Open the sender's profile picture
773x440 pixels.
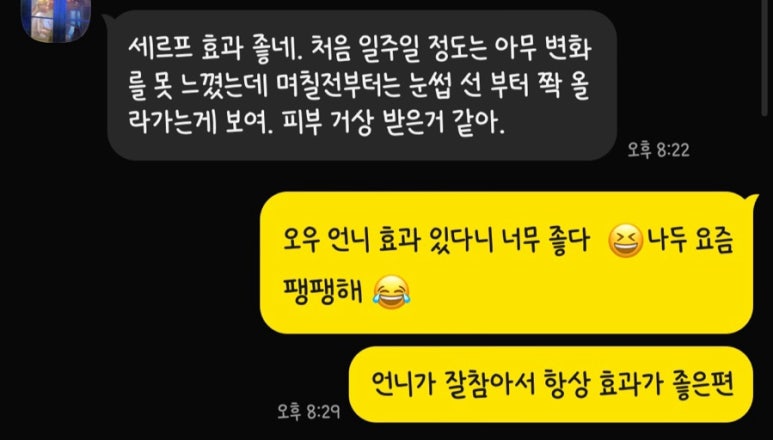click(x=56, y=20)
